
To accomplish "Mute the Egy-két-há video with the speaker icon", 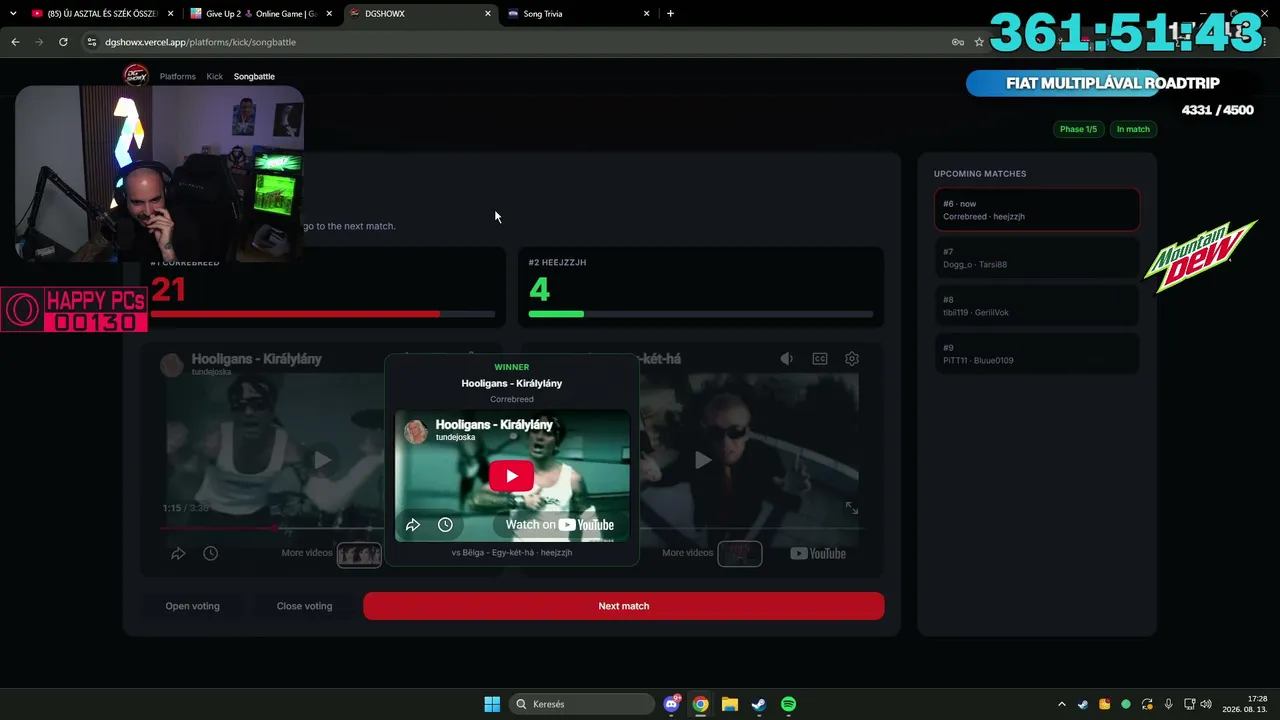I will coord(787,359).
